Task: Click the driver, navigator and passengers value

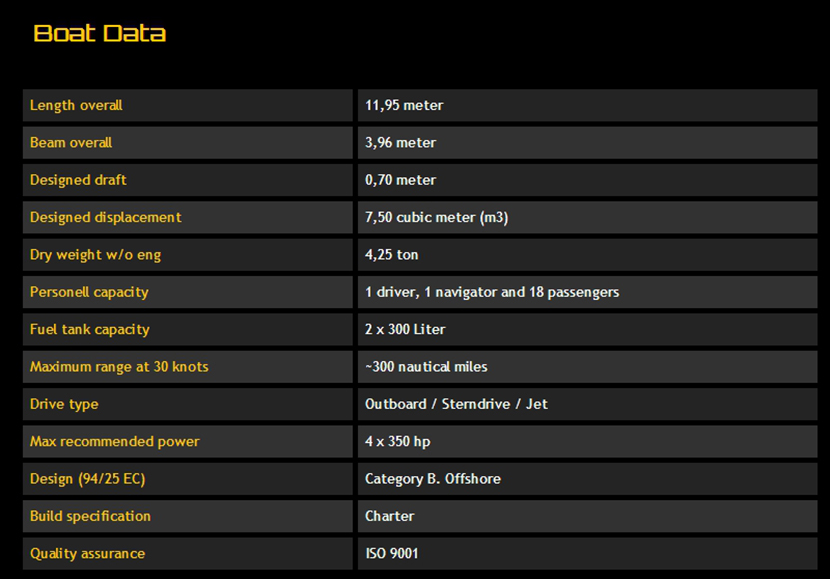Action: pyautogui.click(x=492, y=292)
